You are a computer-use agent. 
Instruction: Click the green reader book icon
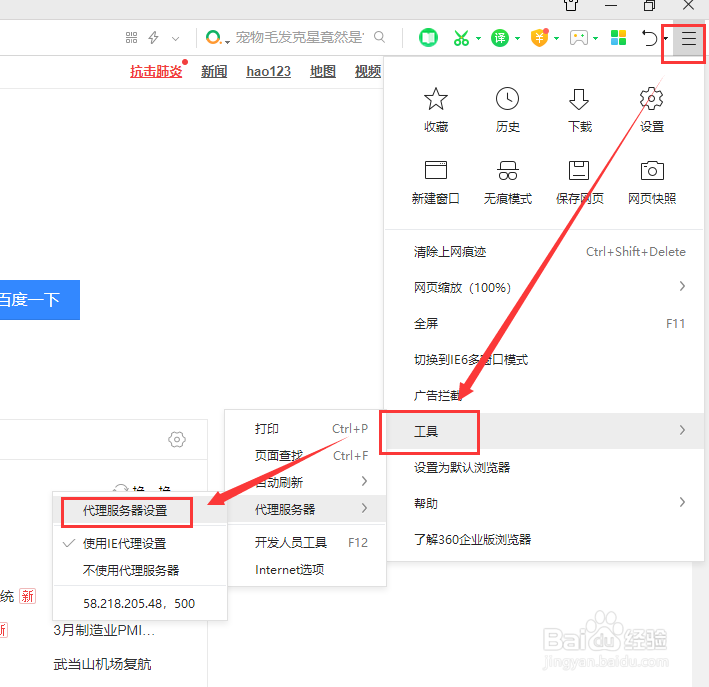(x=428, y=38)
